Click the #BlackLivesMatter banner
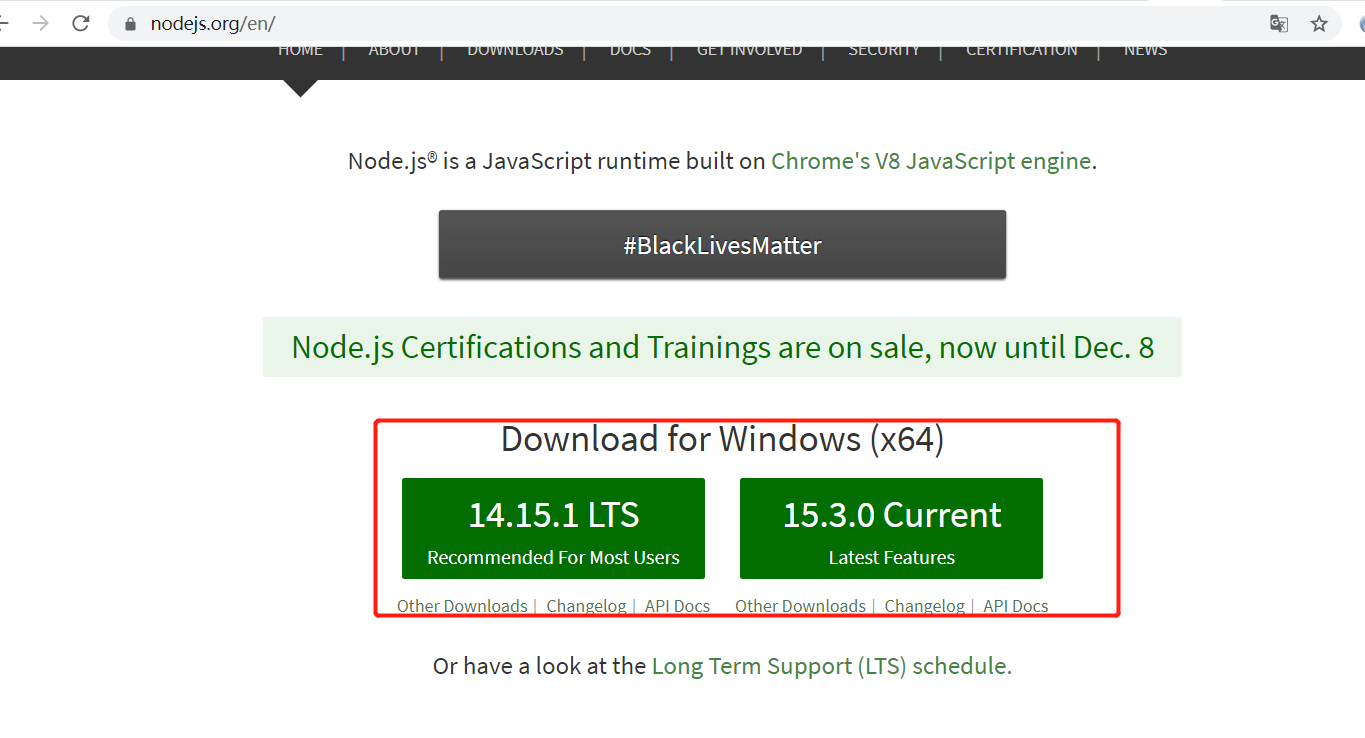The height and width of the screenshot is (738, 1365). 722,244
